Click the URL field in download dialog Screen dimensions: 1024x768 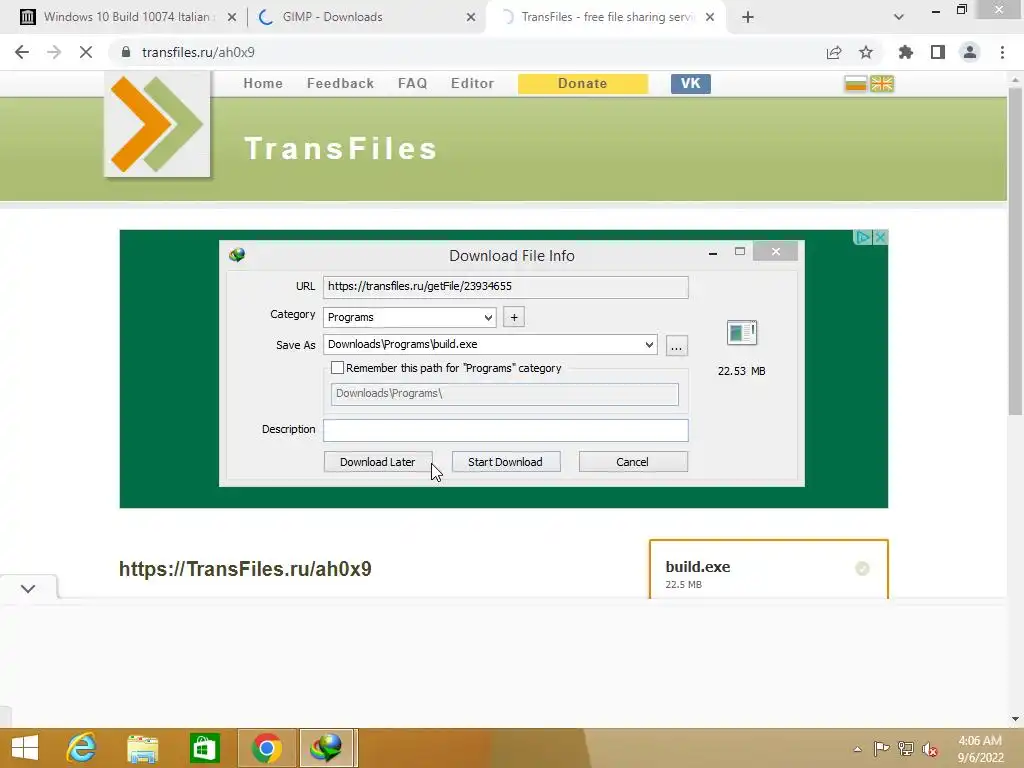[x=505, y=287]
